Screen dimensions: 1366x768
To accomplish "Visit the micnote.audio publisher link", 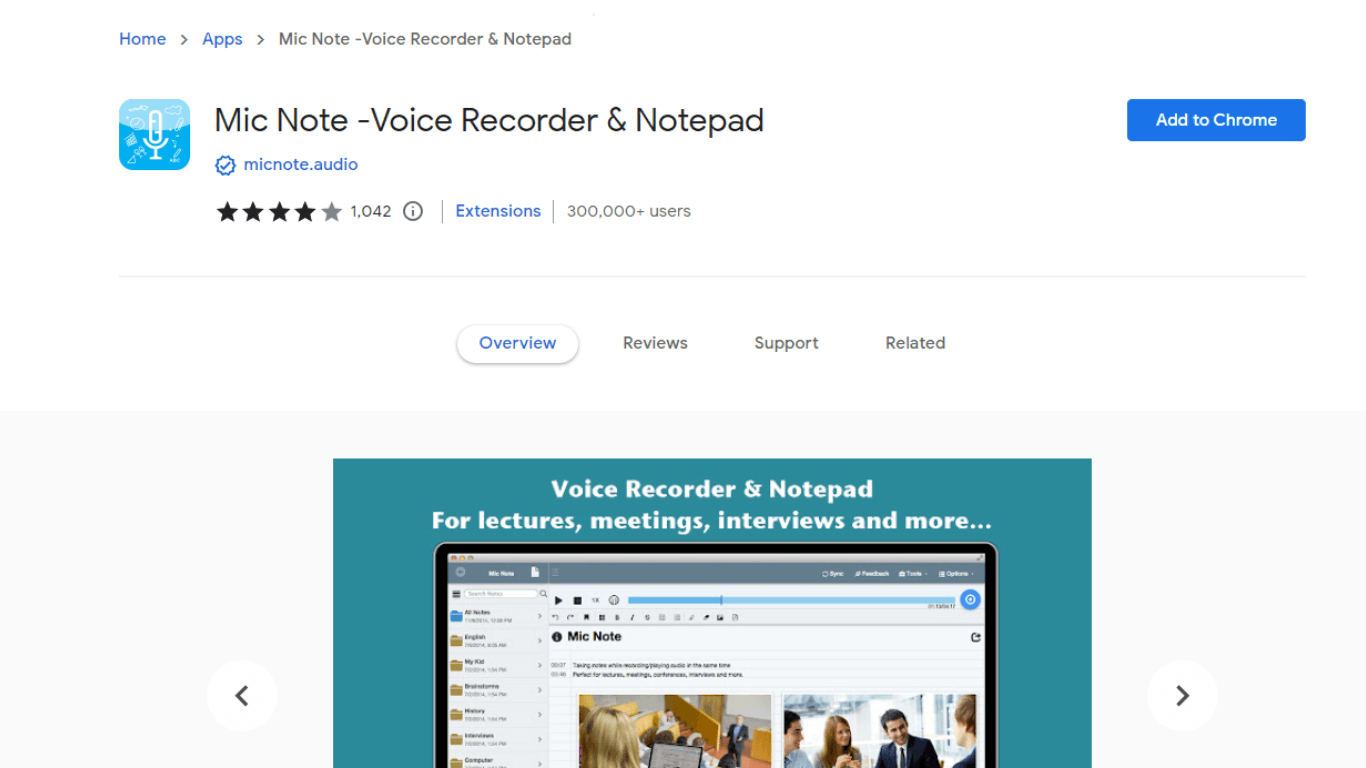I will pyautogui.click(x=300, y=165).
